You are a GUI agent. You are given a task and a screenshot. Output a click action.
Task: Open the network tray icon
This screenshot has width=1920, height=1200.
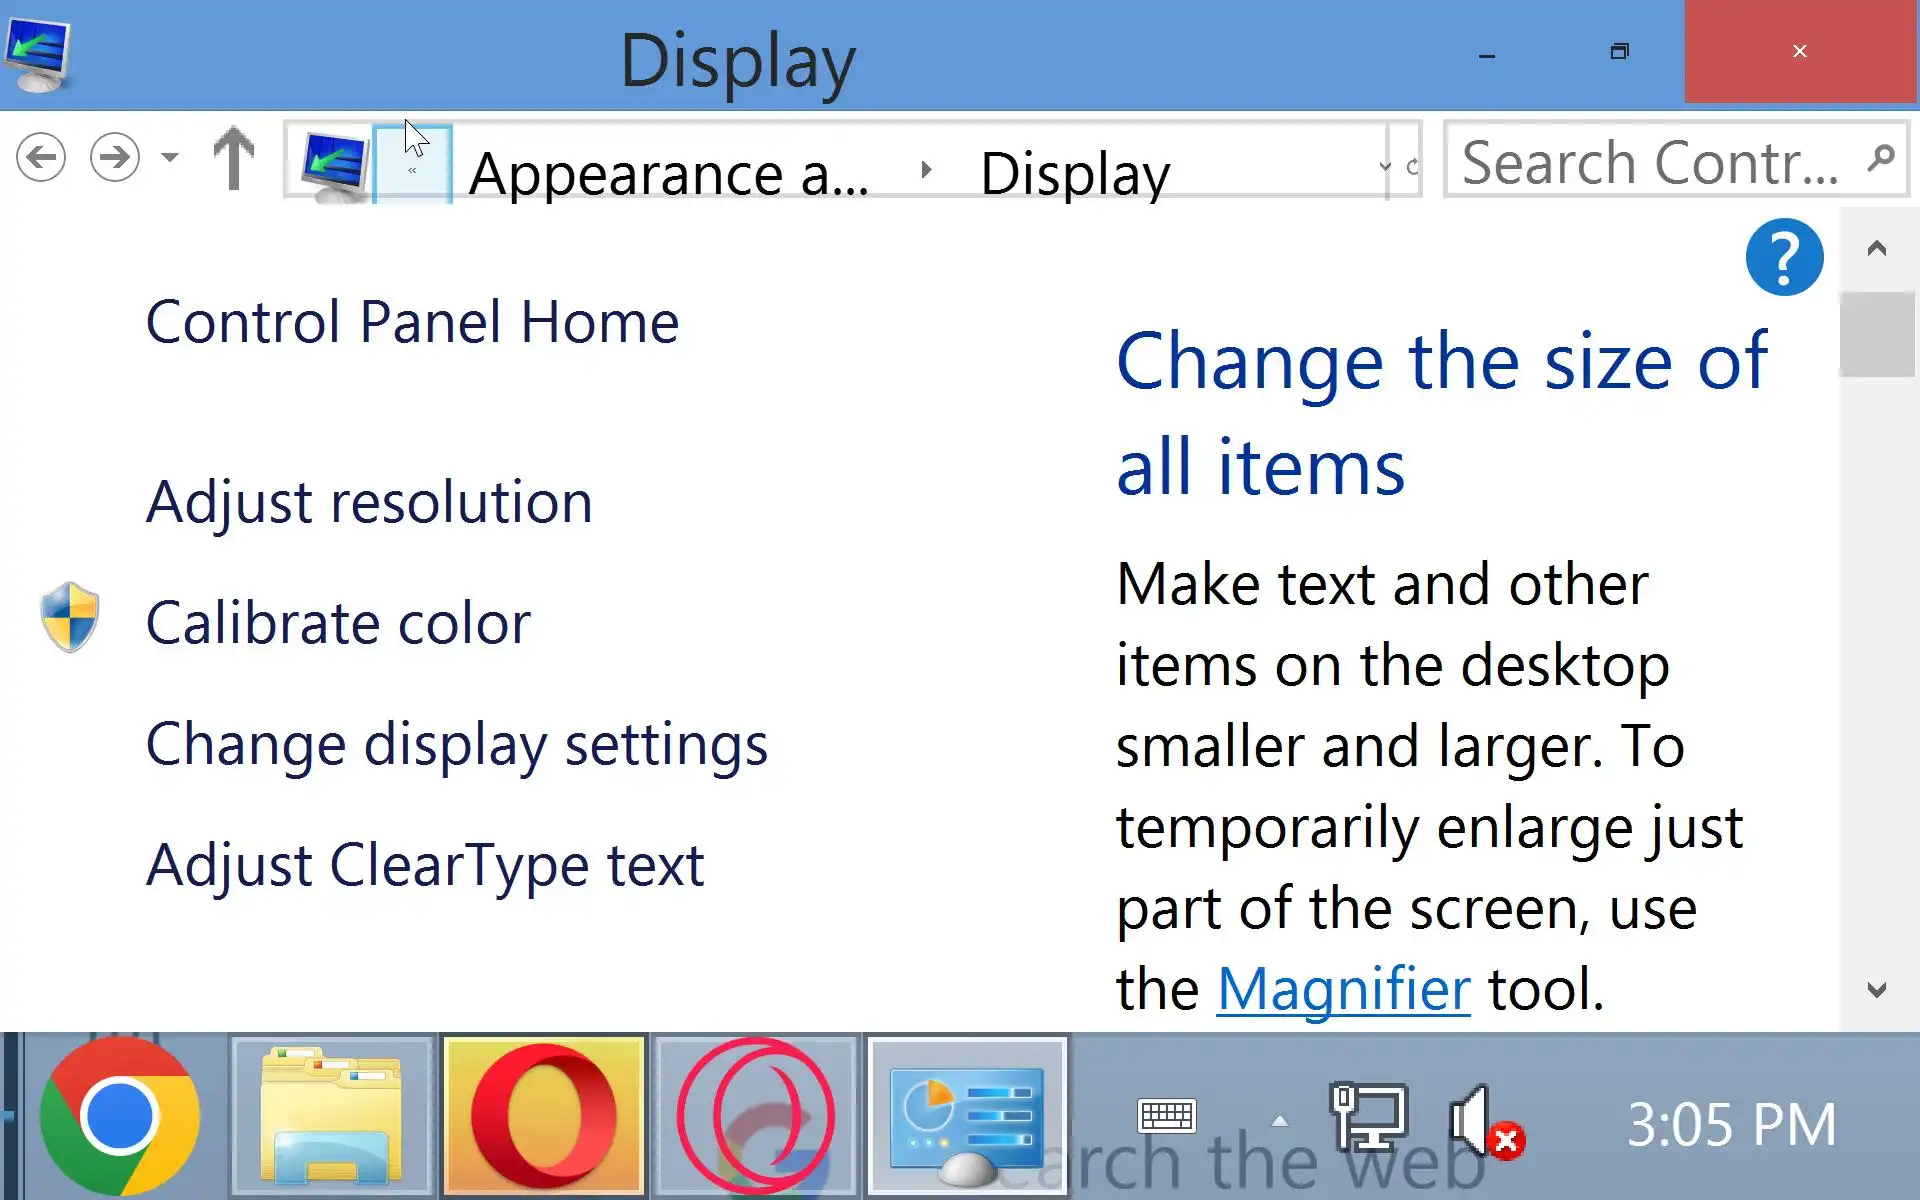[x=1368, y=1118]
